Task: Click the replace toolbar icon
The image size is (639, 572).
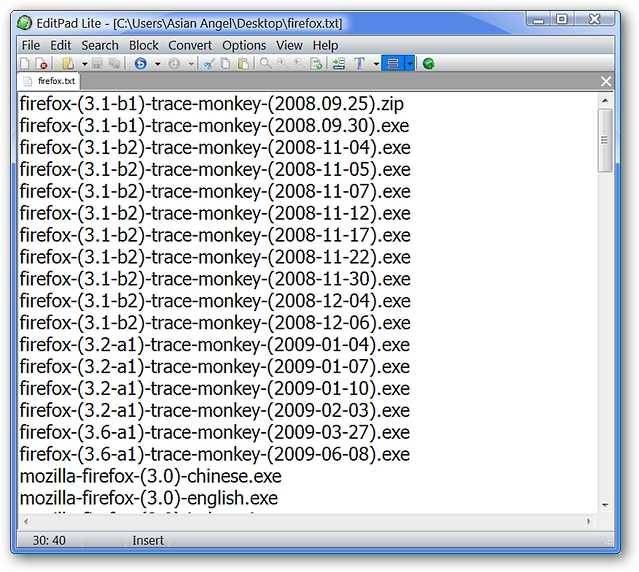Action: 316,64
